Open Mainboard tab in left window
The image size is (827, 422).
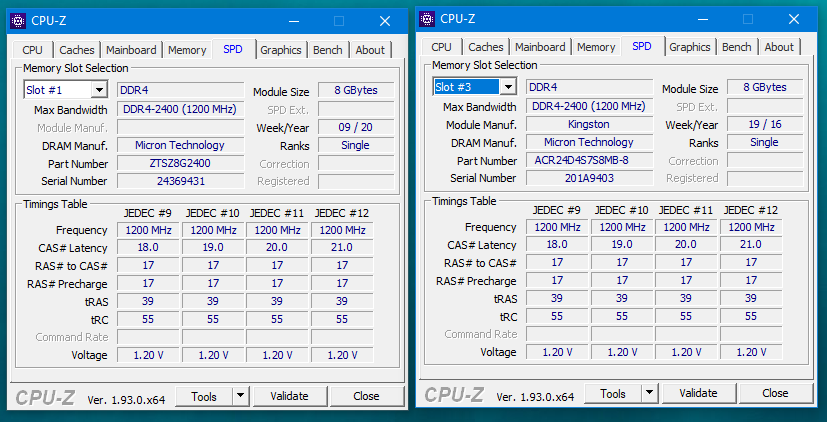point(131,50)
